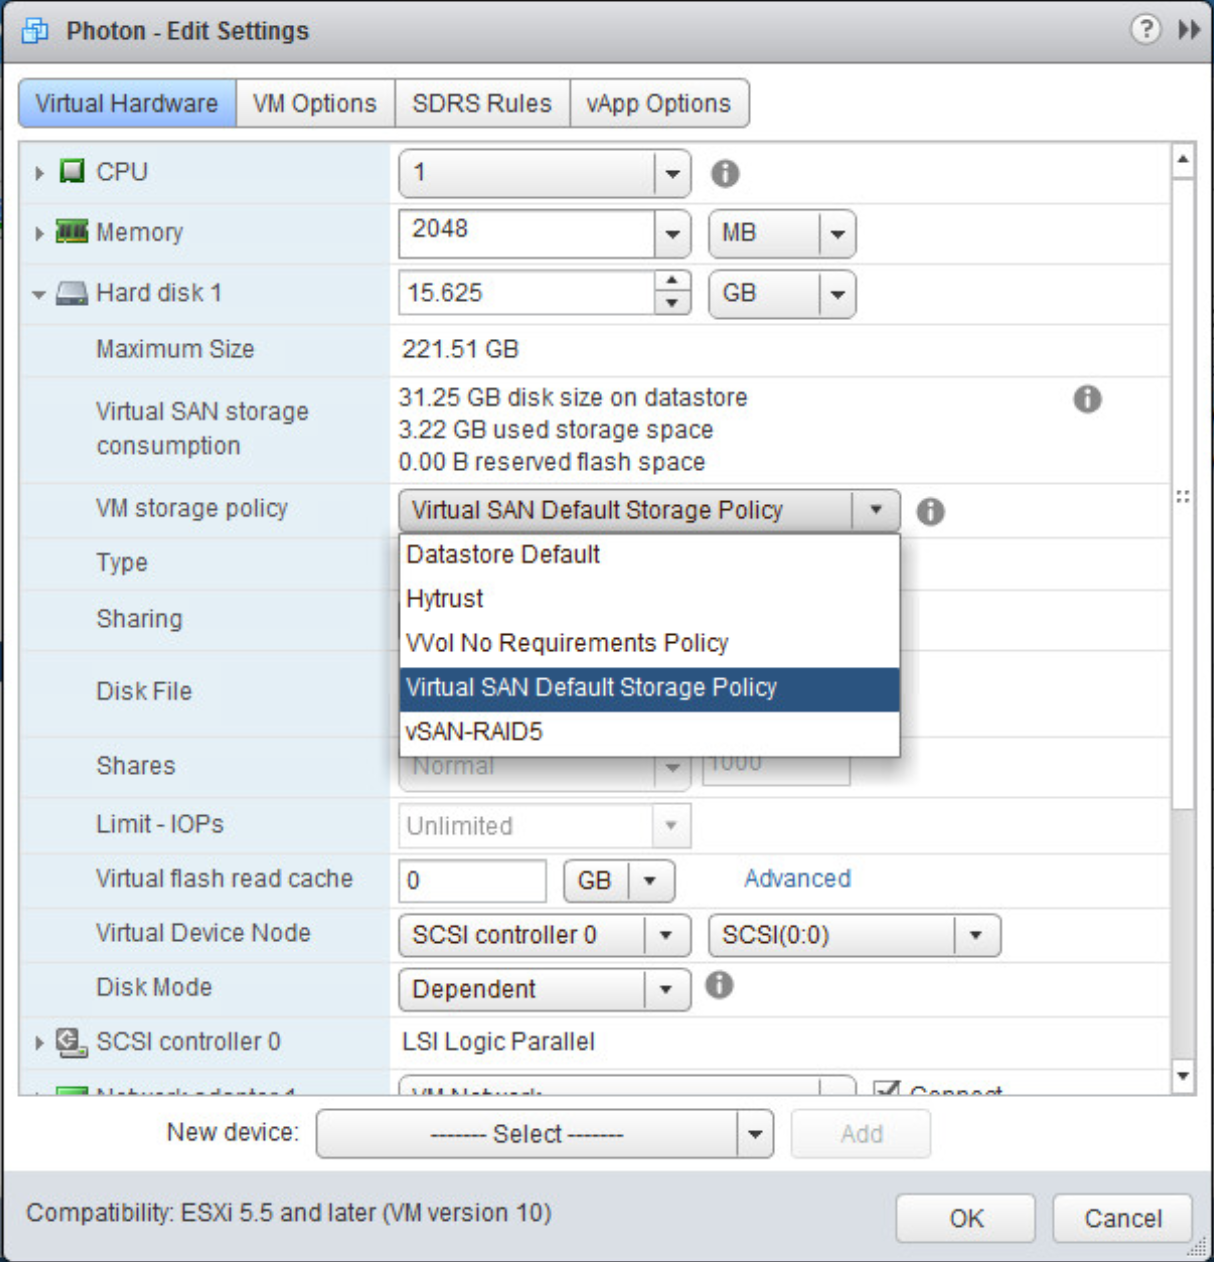Collapse the Hard disk 1 section
Viewport: 1214px width, 1262px height.
point(39,294)
